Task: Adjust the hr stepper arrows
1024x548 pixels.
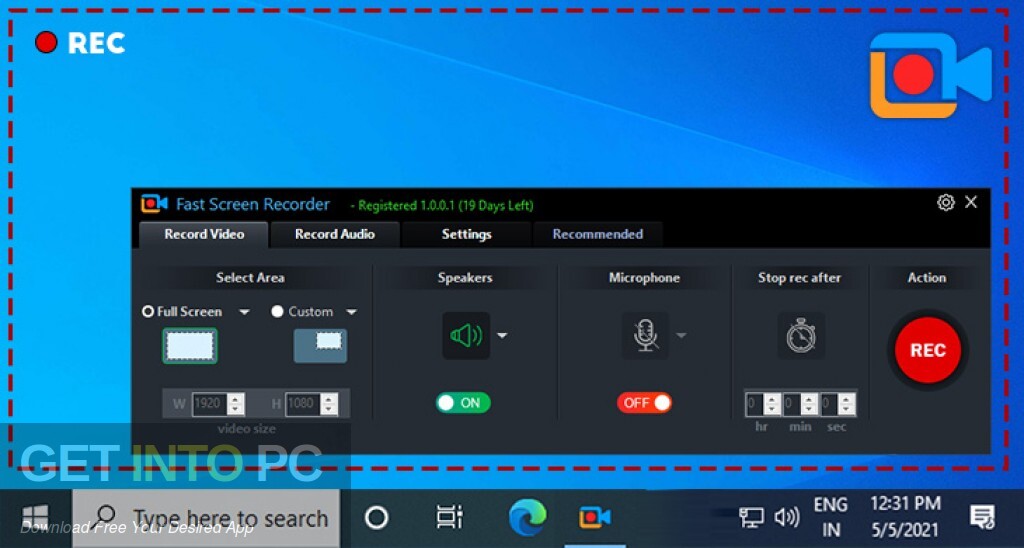Action: pos(773,404)
